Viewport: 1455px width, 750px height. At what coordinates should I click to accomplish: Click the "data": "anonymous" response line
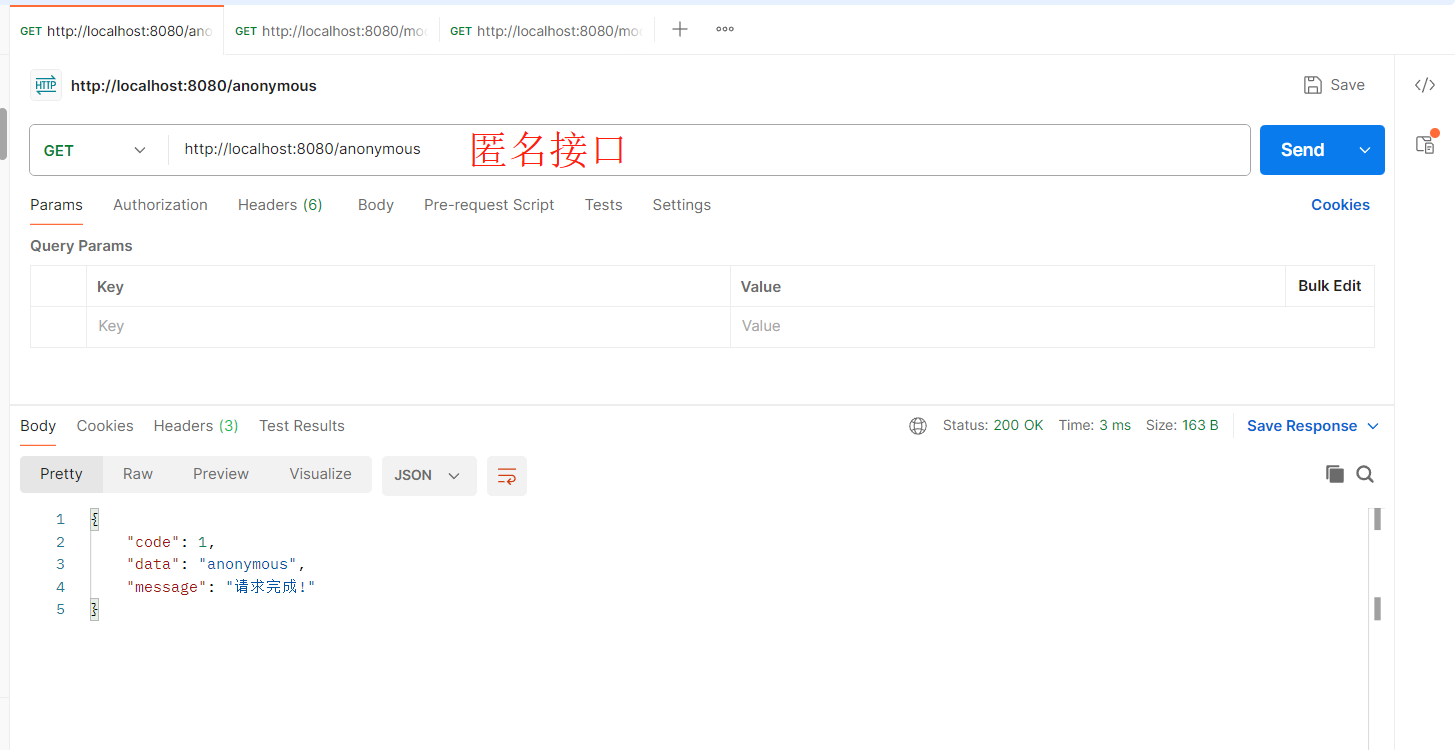[x=216, y=565]
